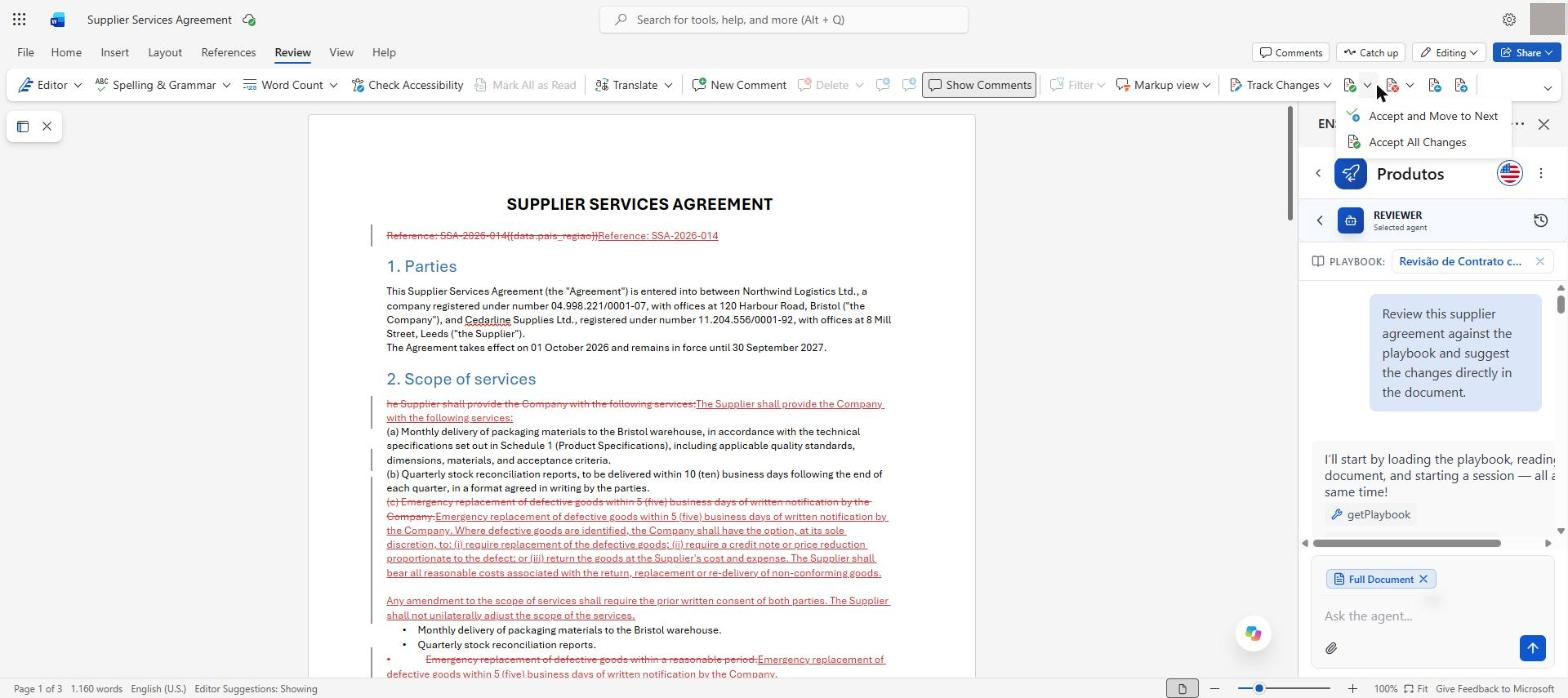
Task: Click the REVIEWER agent robot icon
Action: pyautogui.click(x=1350, y=220)
